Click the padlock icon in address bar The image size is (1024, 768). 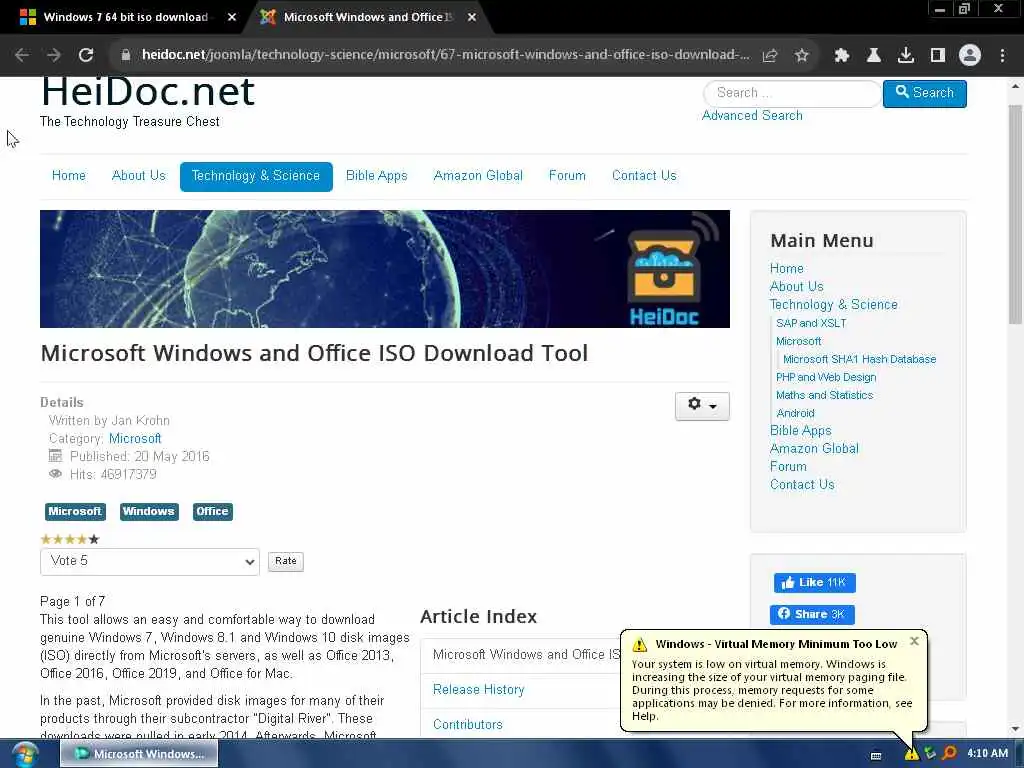pyautogui.click(x=126, y=55)
